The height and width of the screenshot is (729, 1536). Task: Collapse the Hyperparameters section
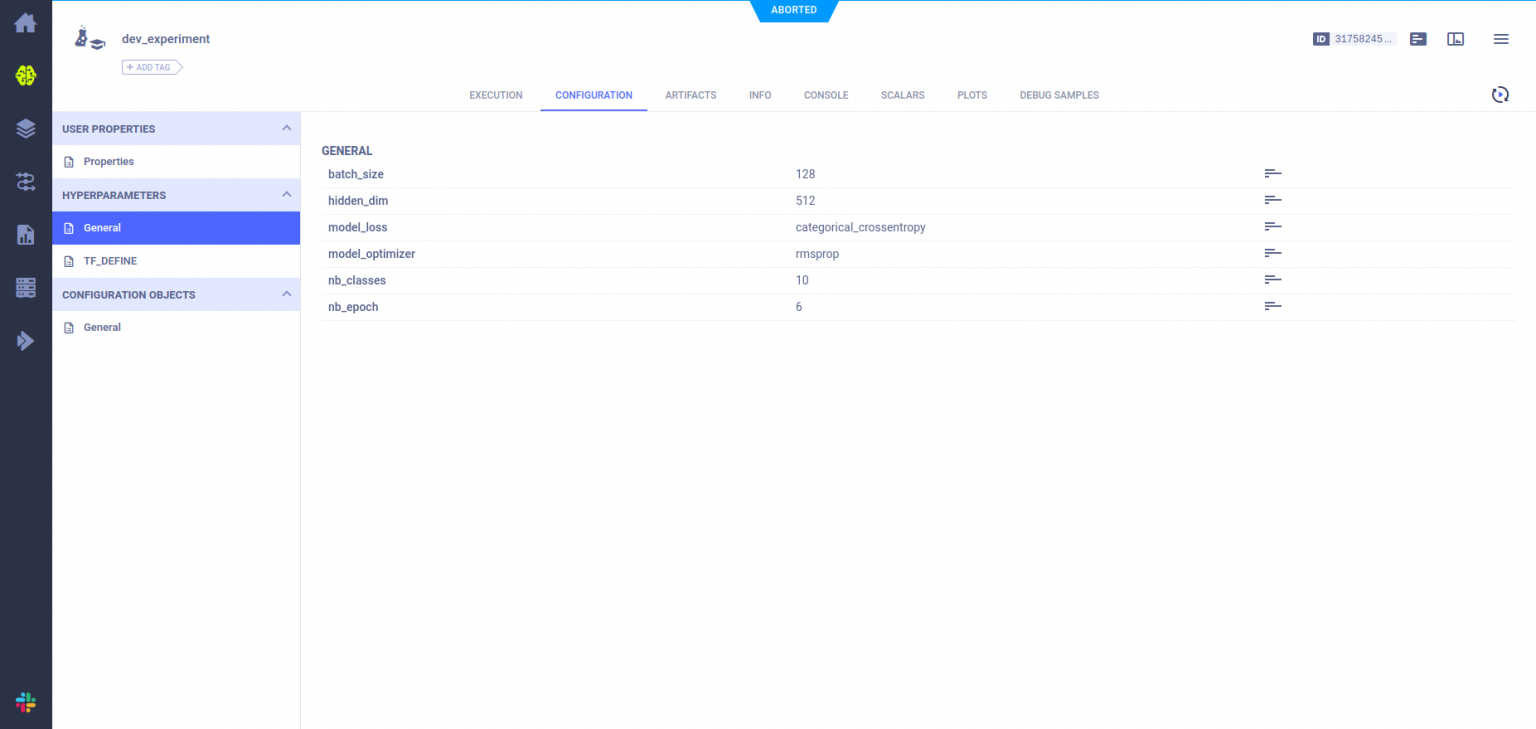286,194
